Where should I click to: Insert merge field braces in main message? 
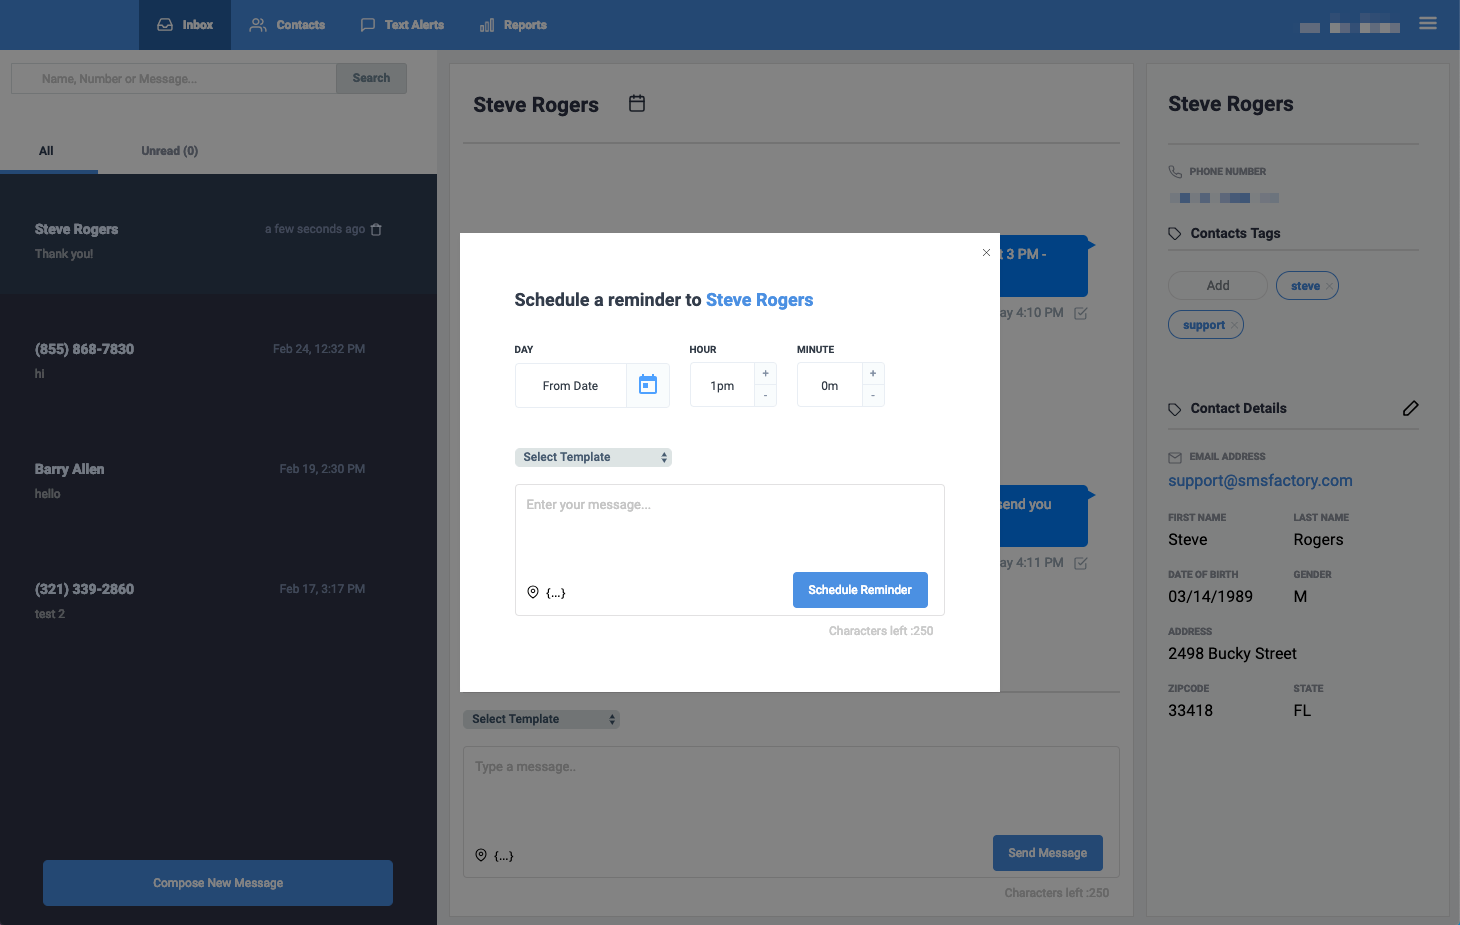coord(504,856)
